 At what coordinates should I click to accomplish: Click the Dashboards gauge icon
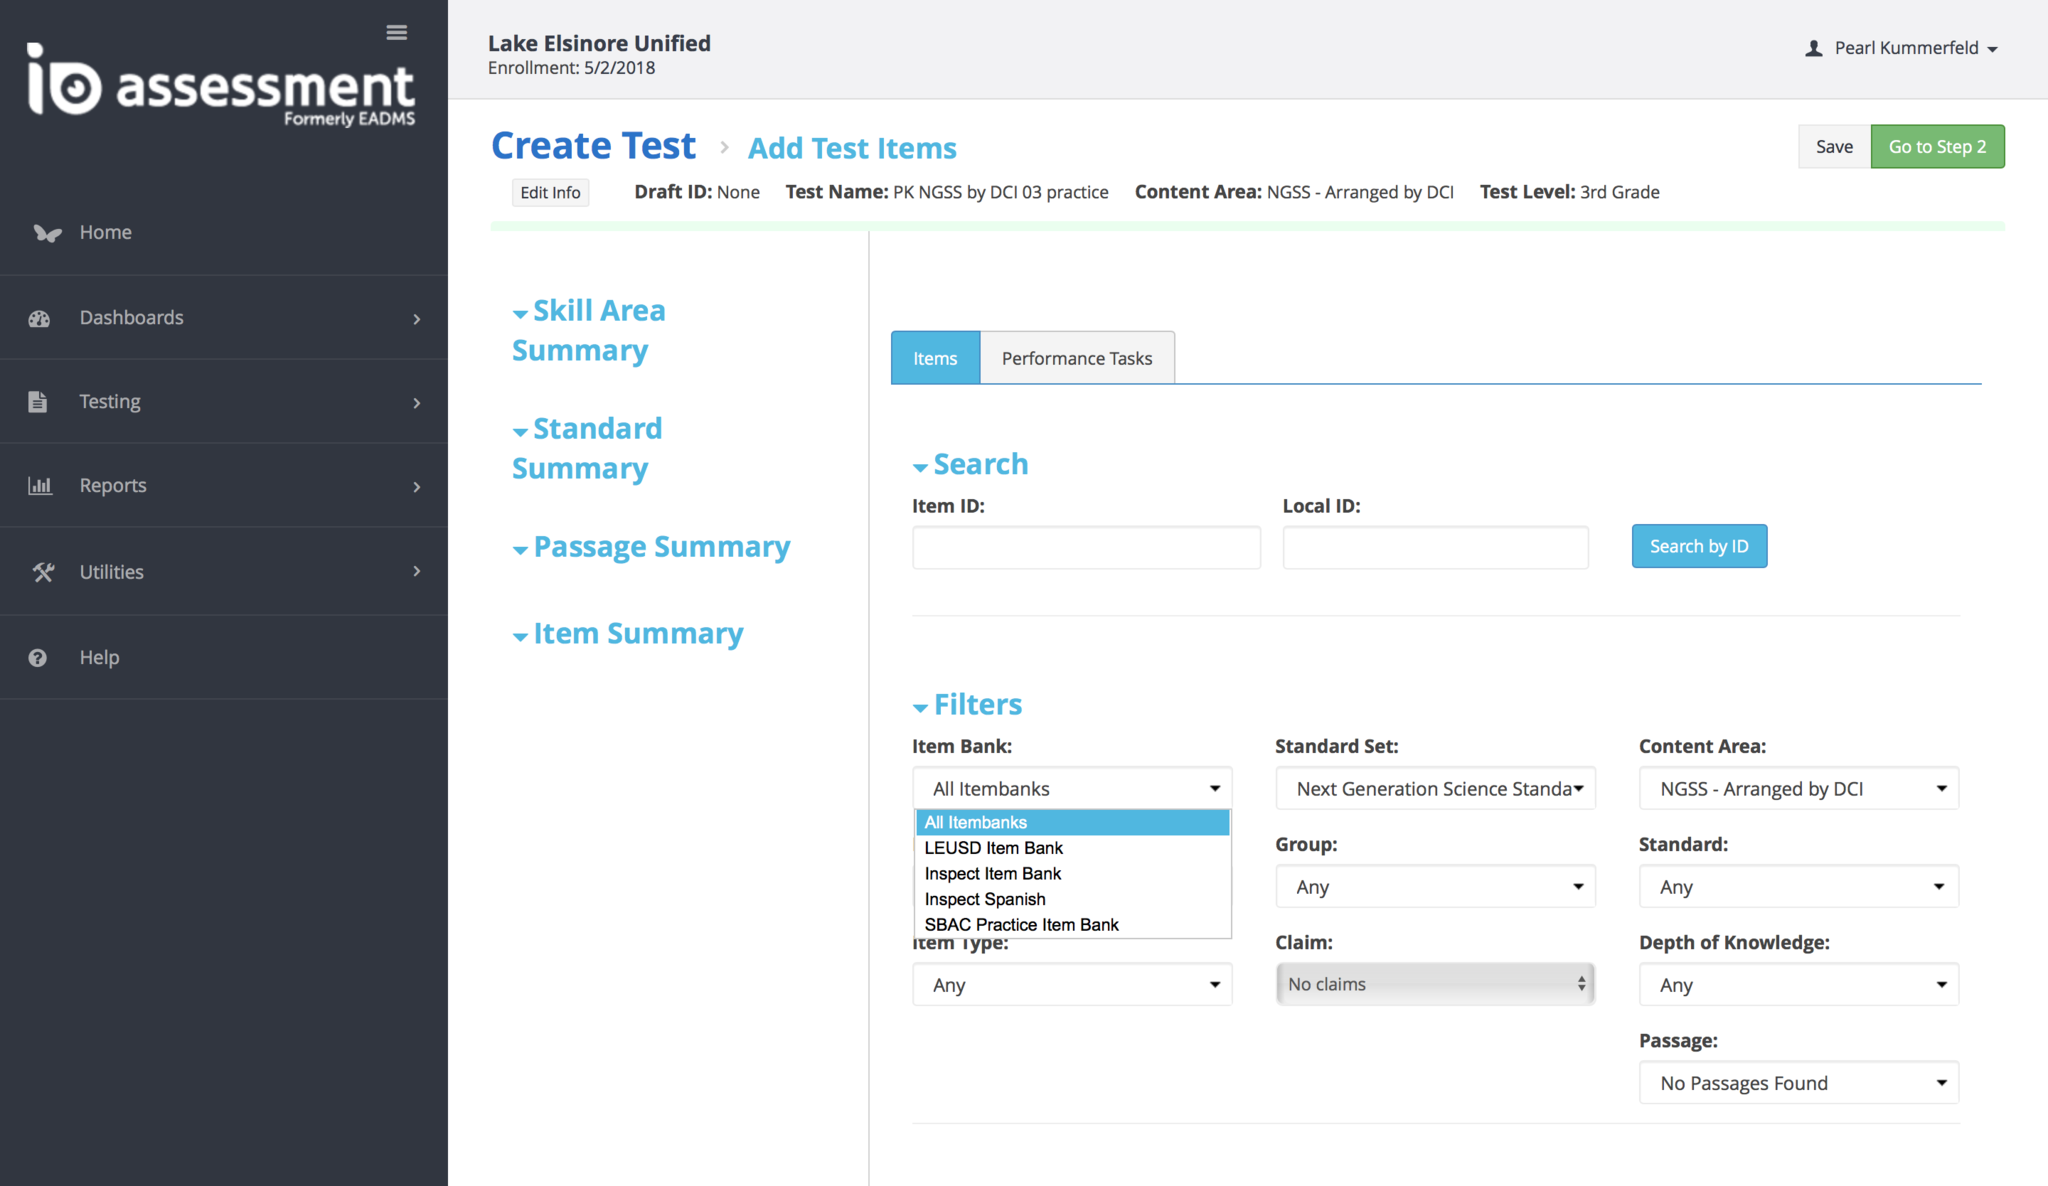click(x=39, y=319)
